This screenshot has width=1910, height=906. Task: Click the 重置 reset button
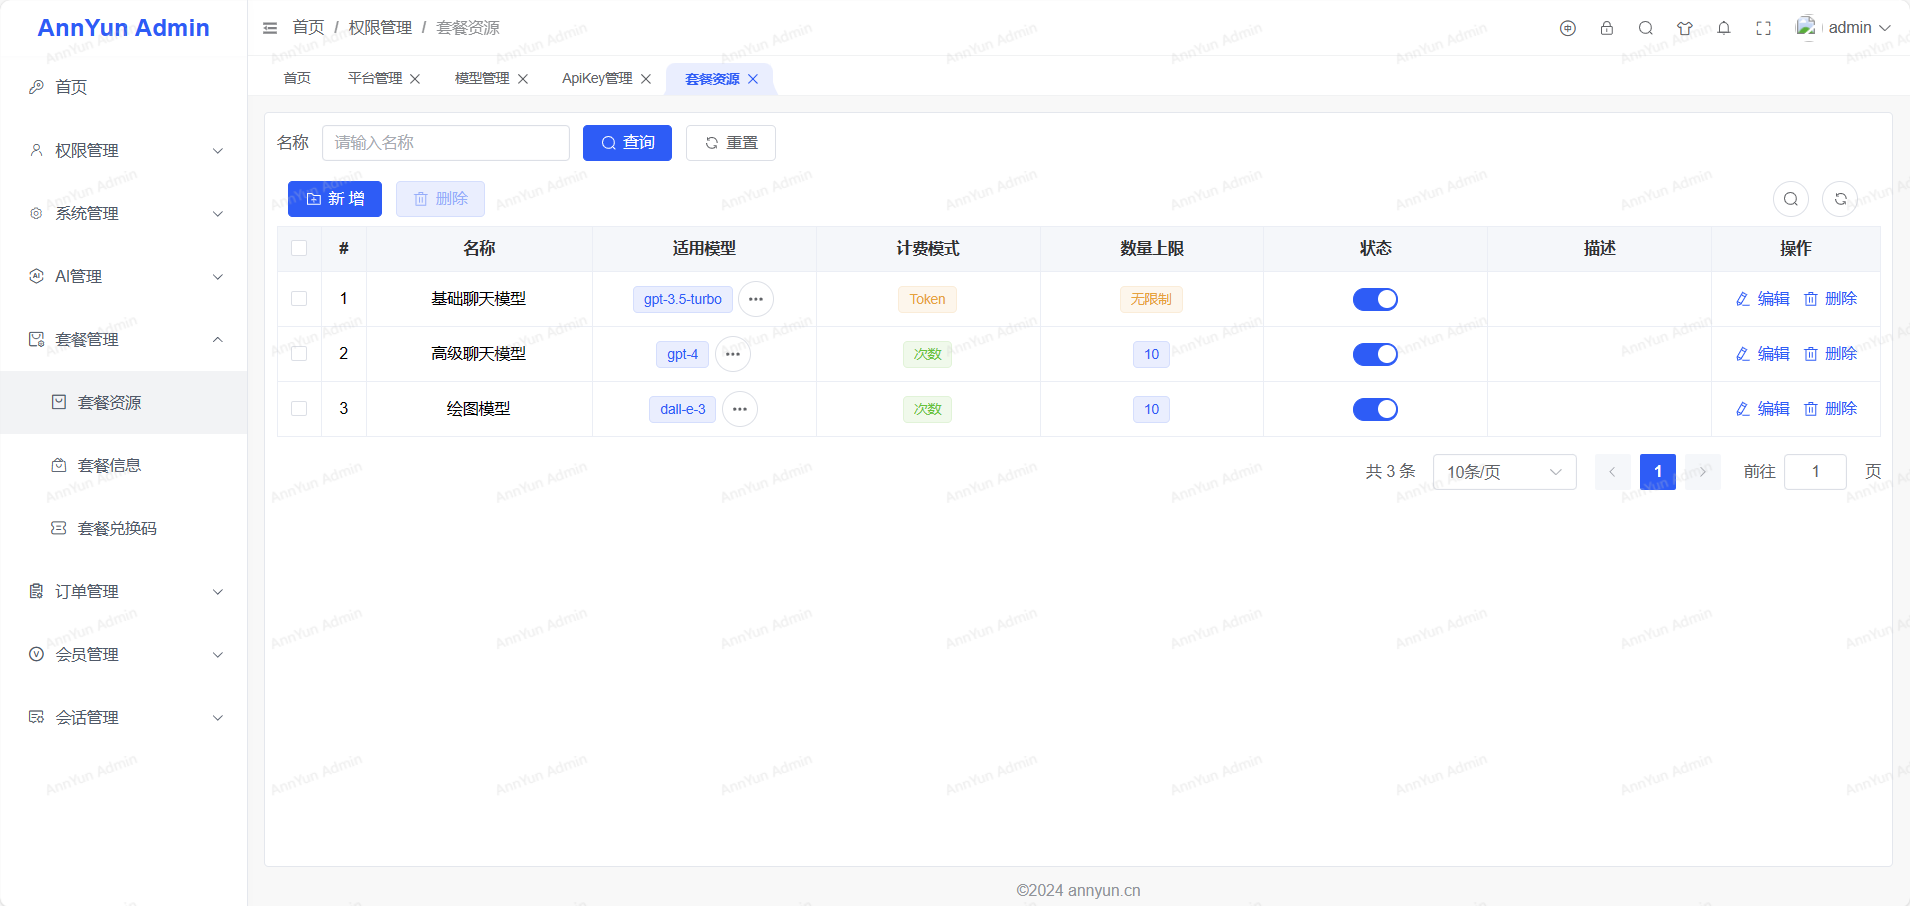tap(730, 143)
